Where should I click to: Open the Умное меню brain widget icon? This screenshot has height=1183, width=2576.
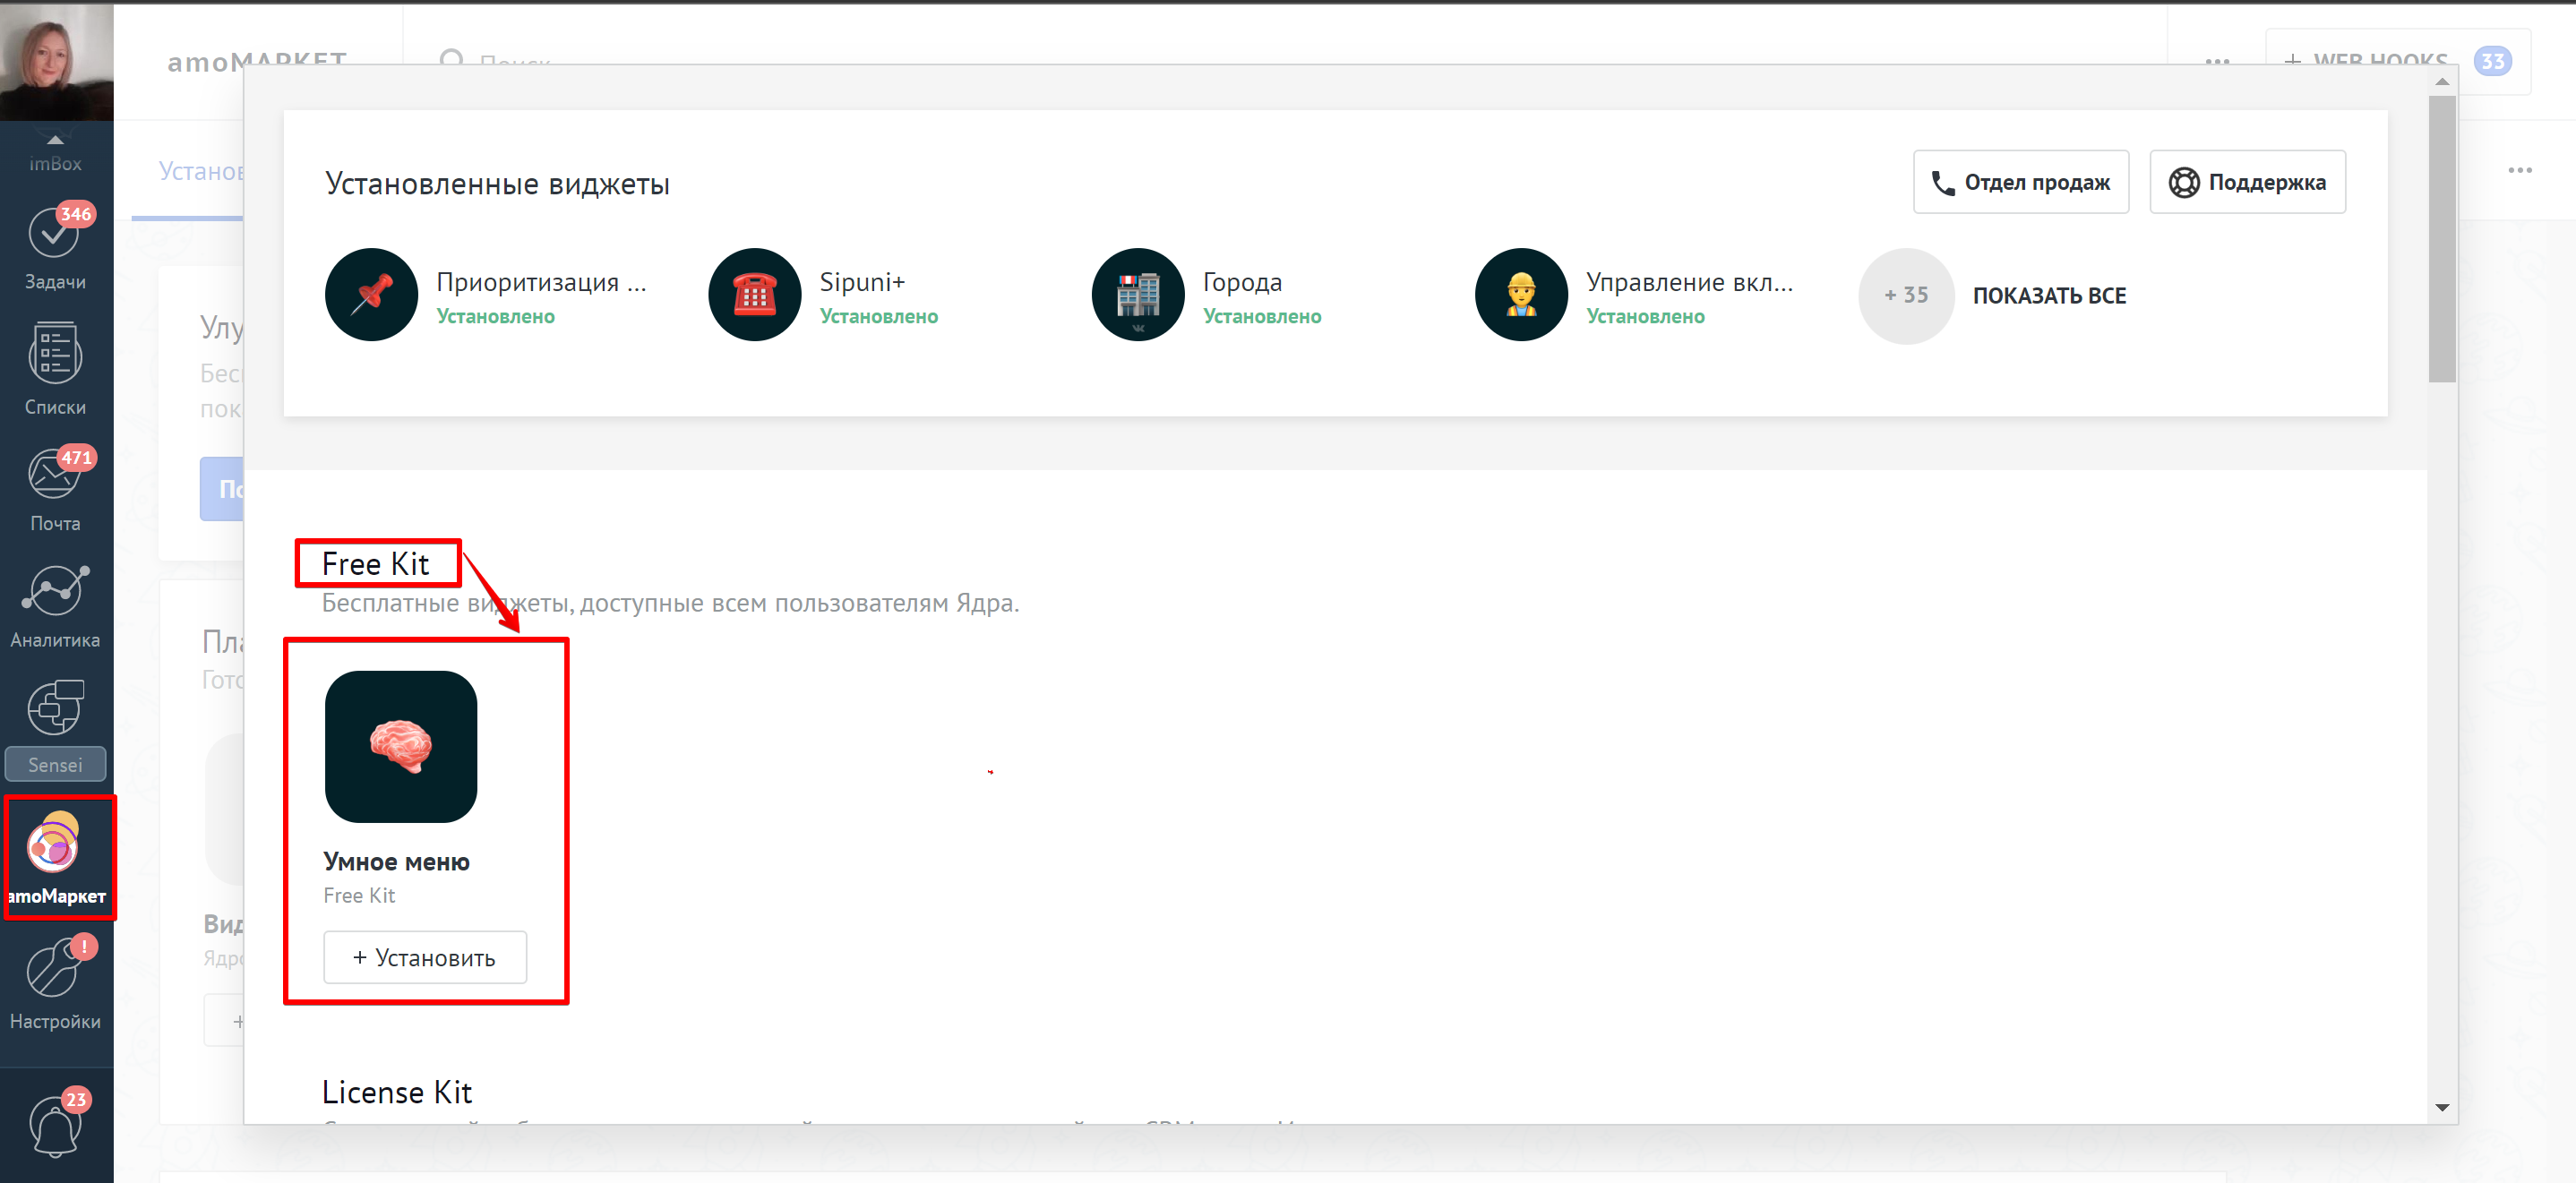pyautogui.click(x=401, y=746)
